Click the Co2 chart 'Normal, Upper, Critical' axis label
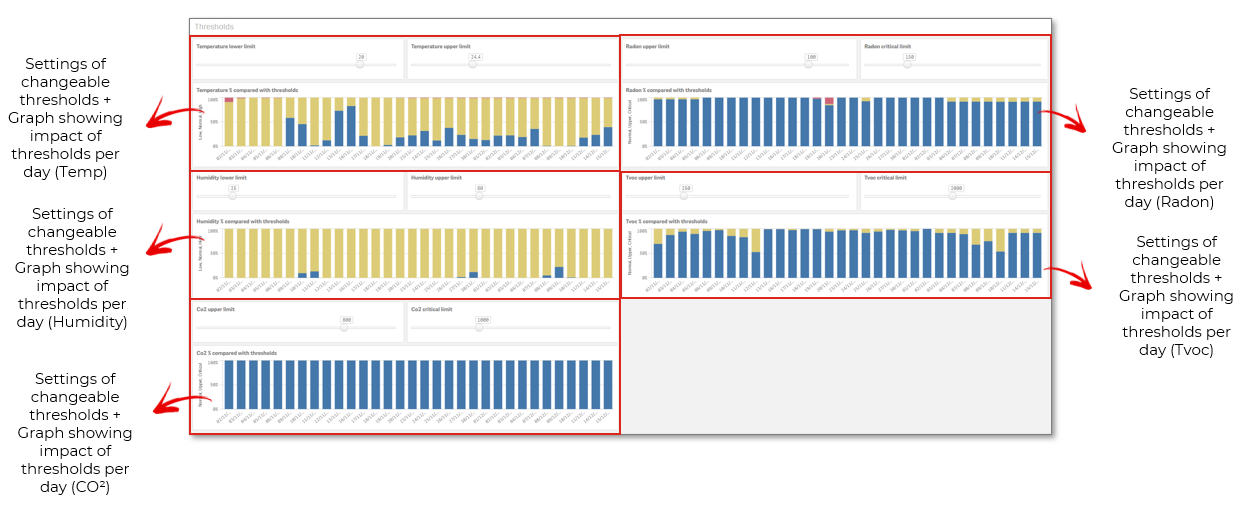This screenshot has height=511, width=1251. pyautogui.click(x=201, y=385)
